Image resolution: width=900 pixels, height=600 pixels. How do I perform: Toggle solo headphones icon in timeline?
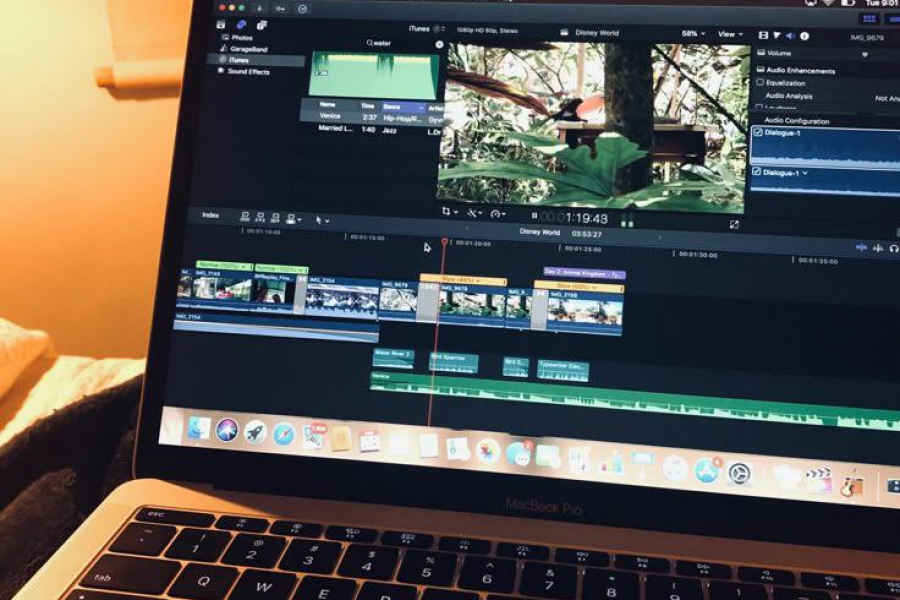coord(894,248)
